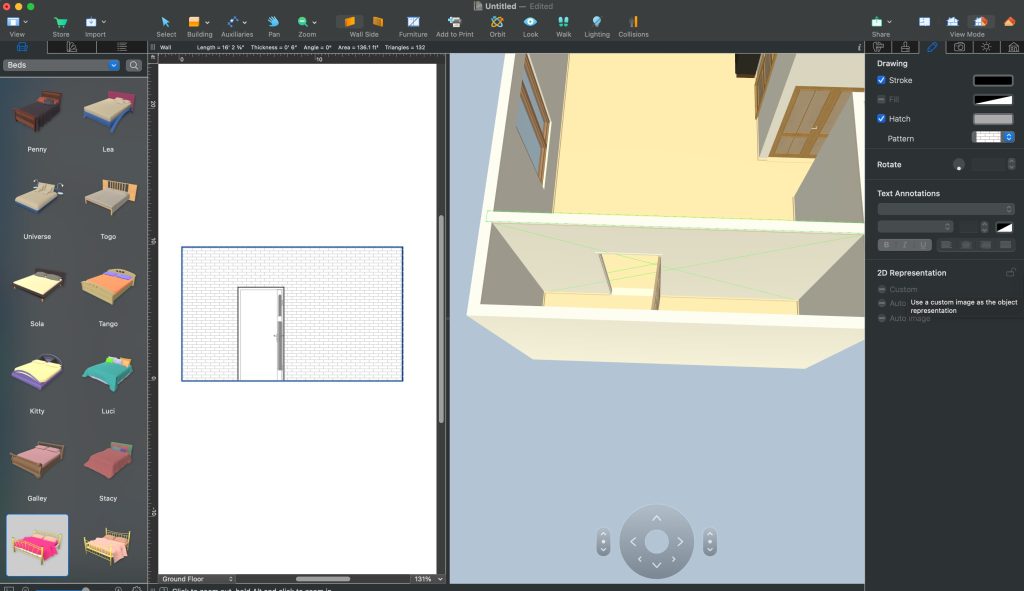Image resolution: width=1024 pixels, height=591 pixels.
Task: Click the Collisions toolbar icon
Action: 633,22
